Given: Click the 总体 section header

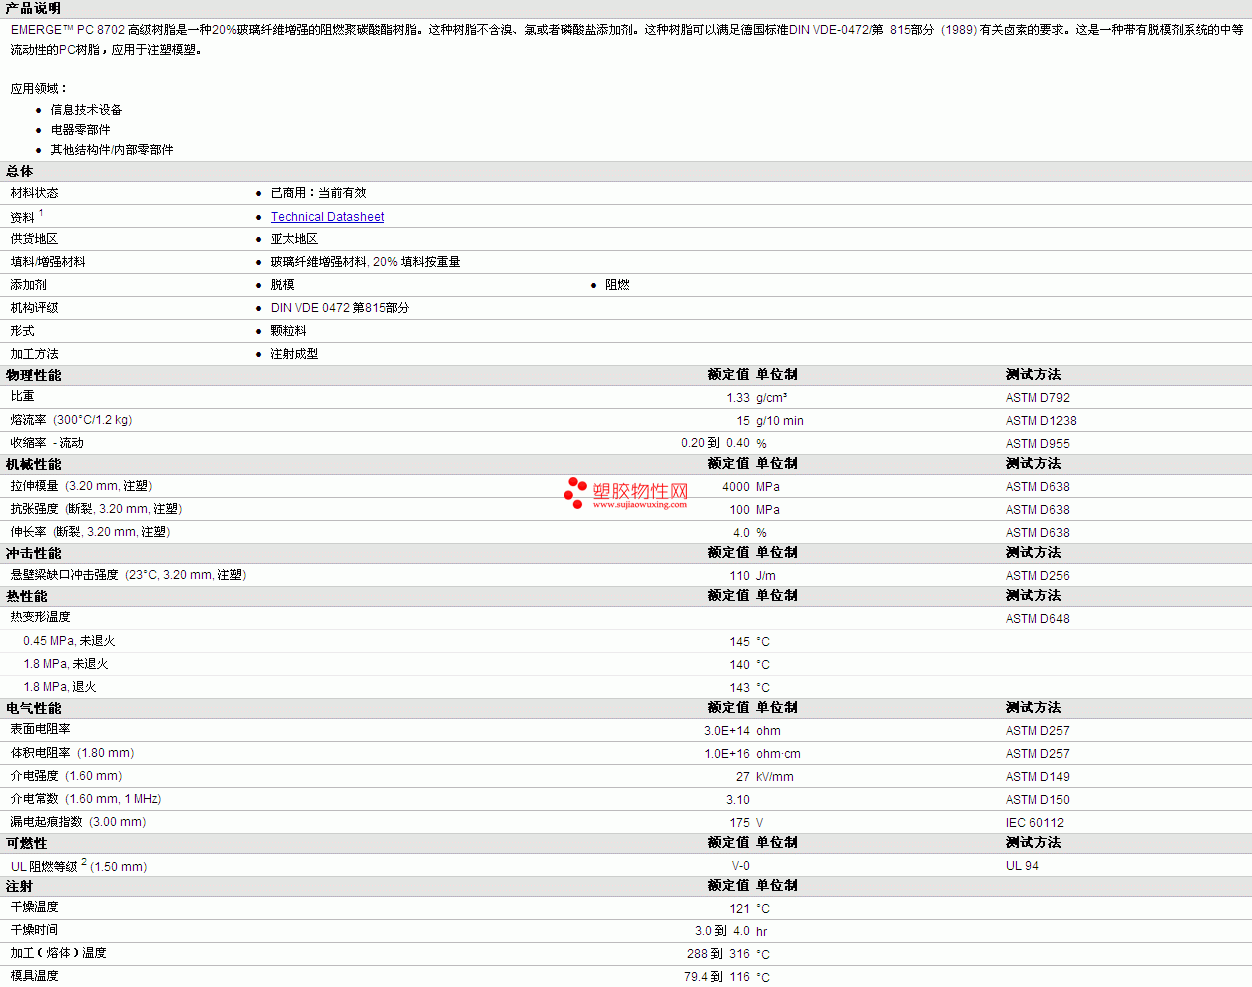Looking at the screenshot, I should (20, 171).
